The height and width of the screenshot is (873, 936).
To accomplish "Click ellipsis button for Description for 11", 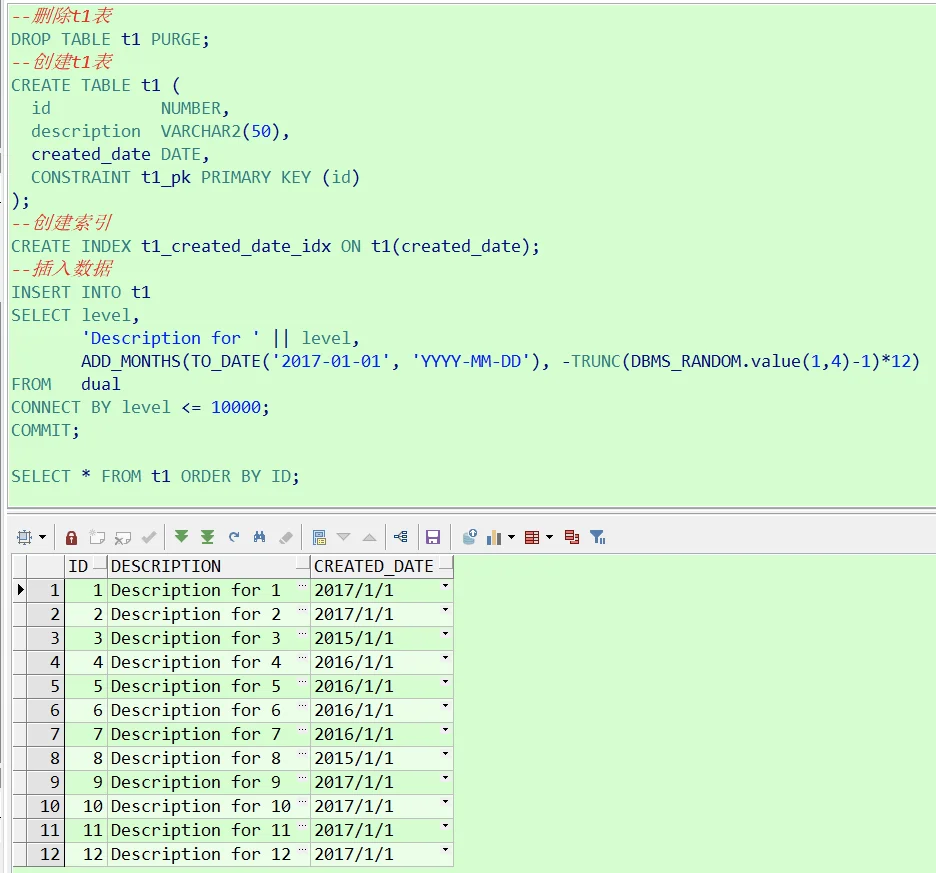I will 303,826.
